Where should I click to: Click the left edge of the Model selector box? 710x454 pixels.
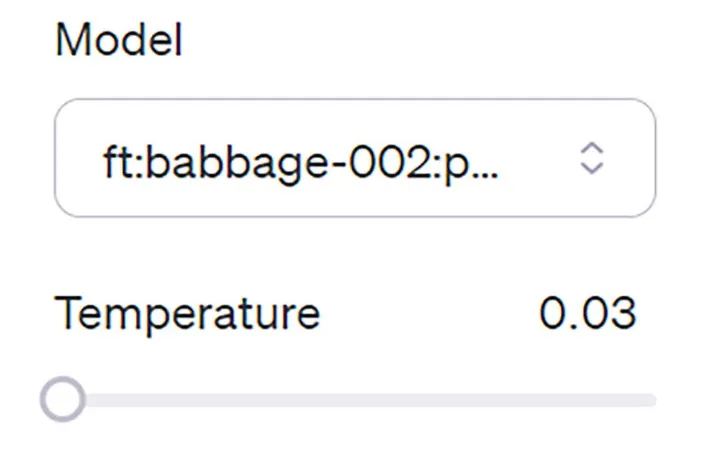(x=62, y=158)
